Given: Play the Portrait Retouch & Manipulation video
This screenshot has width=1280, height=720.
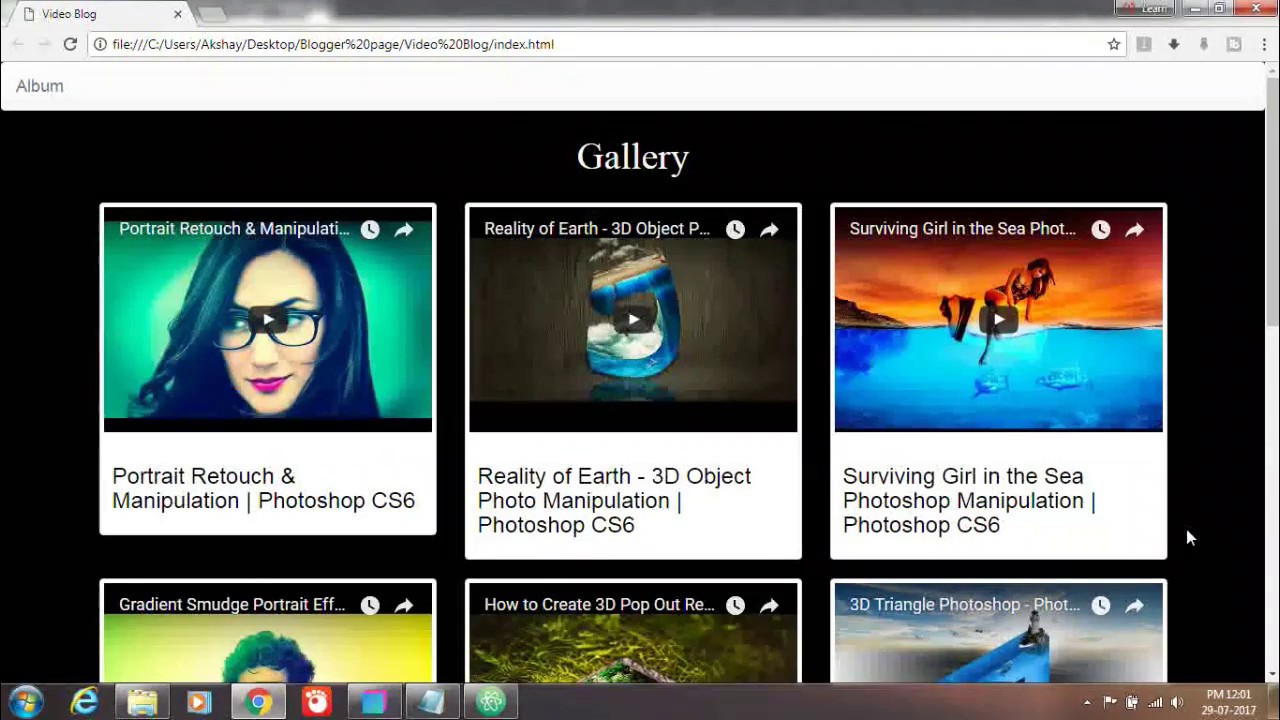Looking at the screenshot, I should pos(268,320).
